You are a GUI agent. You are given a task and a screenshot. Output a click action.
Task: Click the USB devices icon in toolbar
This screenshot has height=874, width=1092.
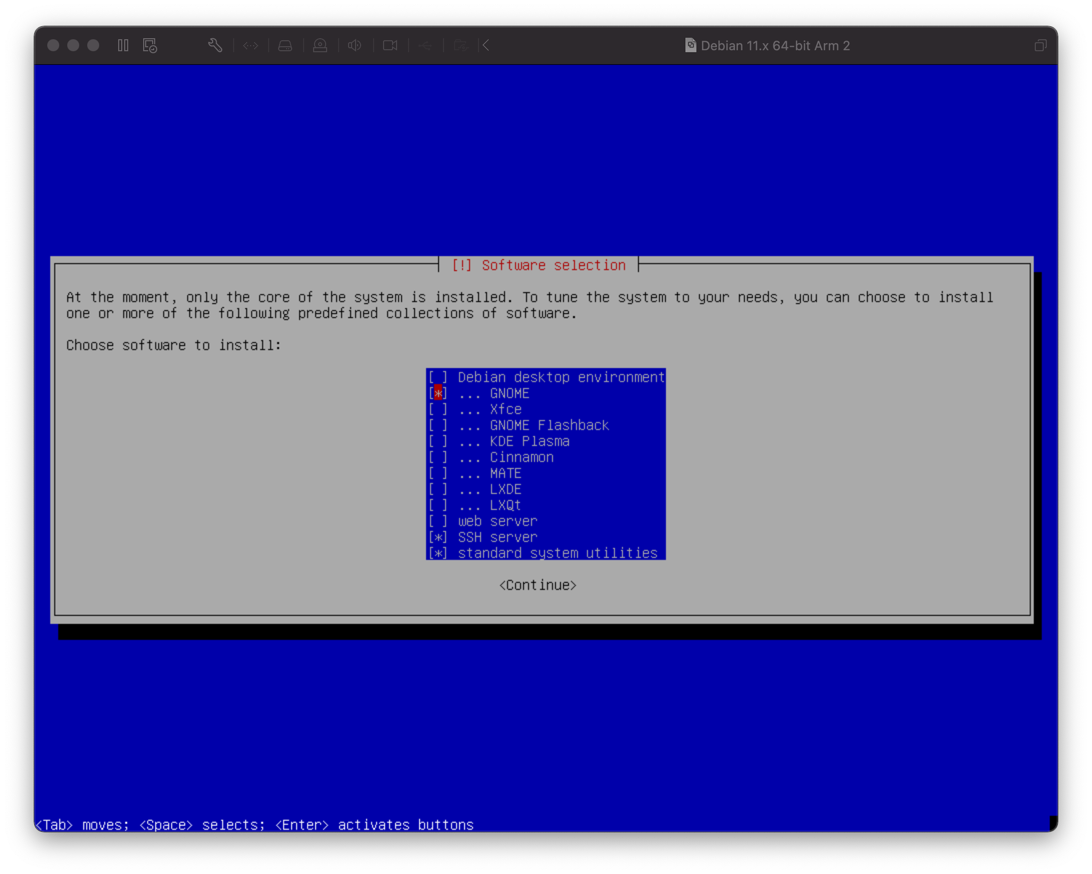tap(425, 45)
